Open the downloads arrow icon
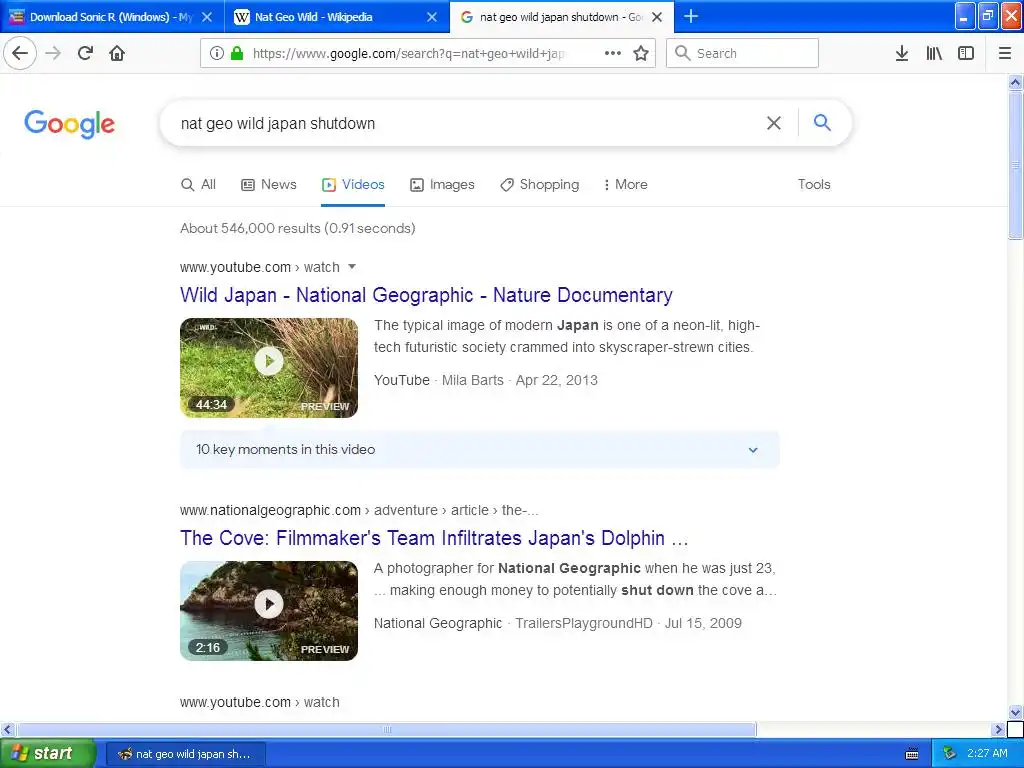Image resolution: width=1024 pixels, height=768 pixels. [902, 53]
